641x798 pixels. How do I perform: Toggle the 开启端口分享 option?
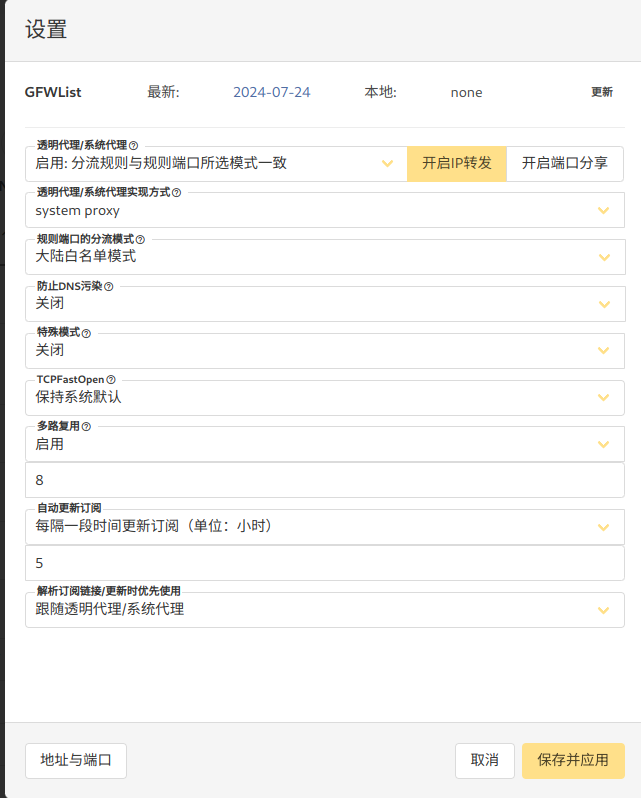point(564,163)
